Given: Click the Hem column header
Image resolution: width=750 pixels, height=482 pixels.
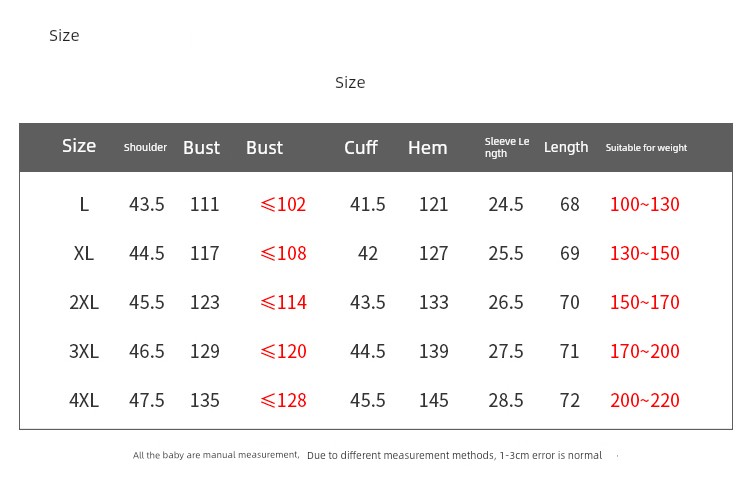Looking at the screenshot, I should coord(427,148).
